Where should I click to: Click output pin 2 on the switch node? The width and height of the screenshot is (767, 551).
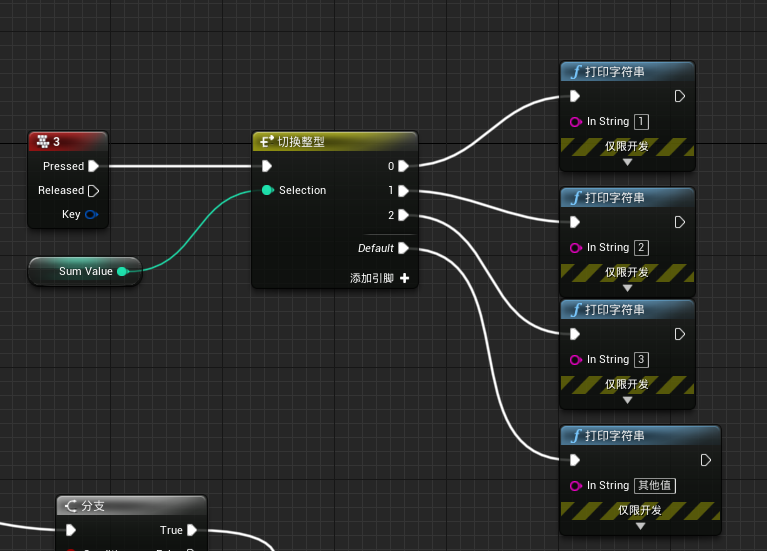click(403, 214)
